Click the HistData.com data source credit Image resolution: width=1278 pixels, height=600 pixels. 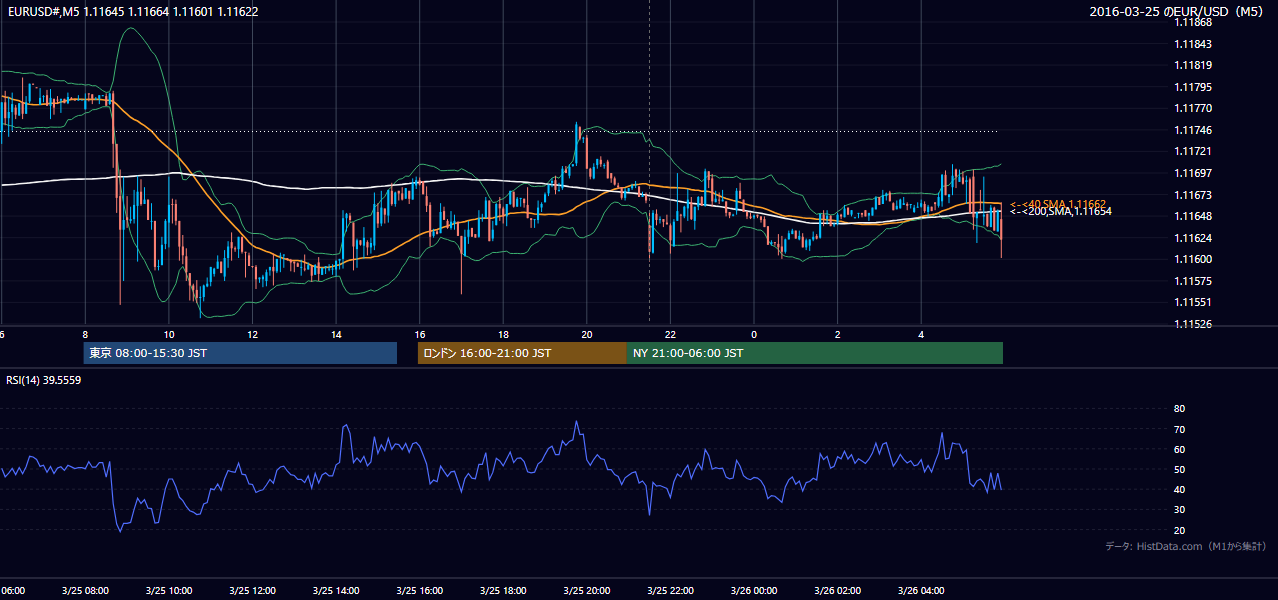pos(1186,546)
